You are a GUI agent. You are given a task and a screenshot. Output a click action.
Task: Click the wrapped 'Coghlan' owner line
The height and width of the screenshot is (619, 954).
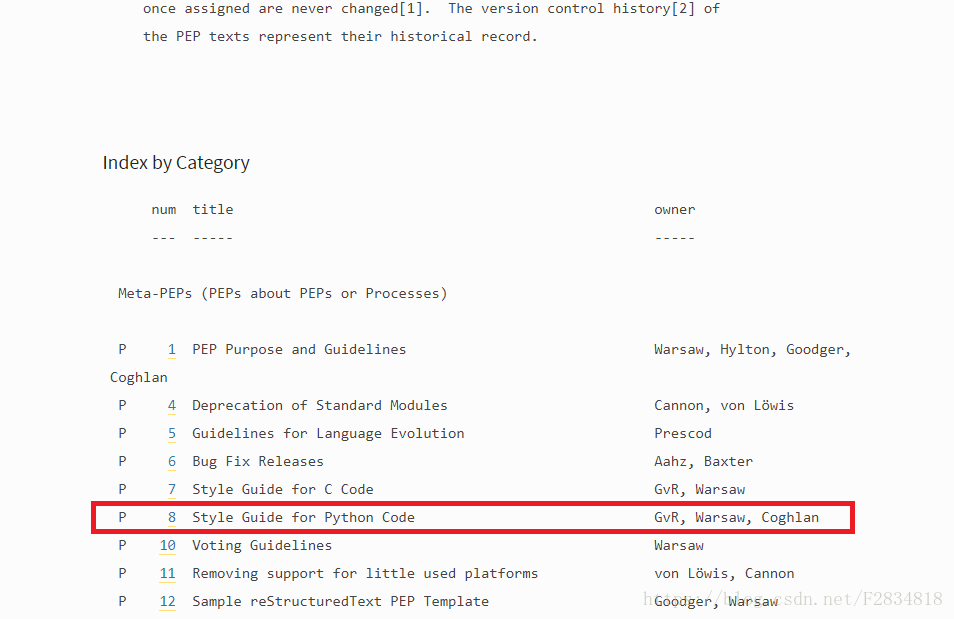pyautogui.click(x=138, y=377)
